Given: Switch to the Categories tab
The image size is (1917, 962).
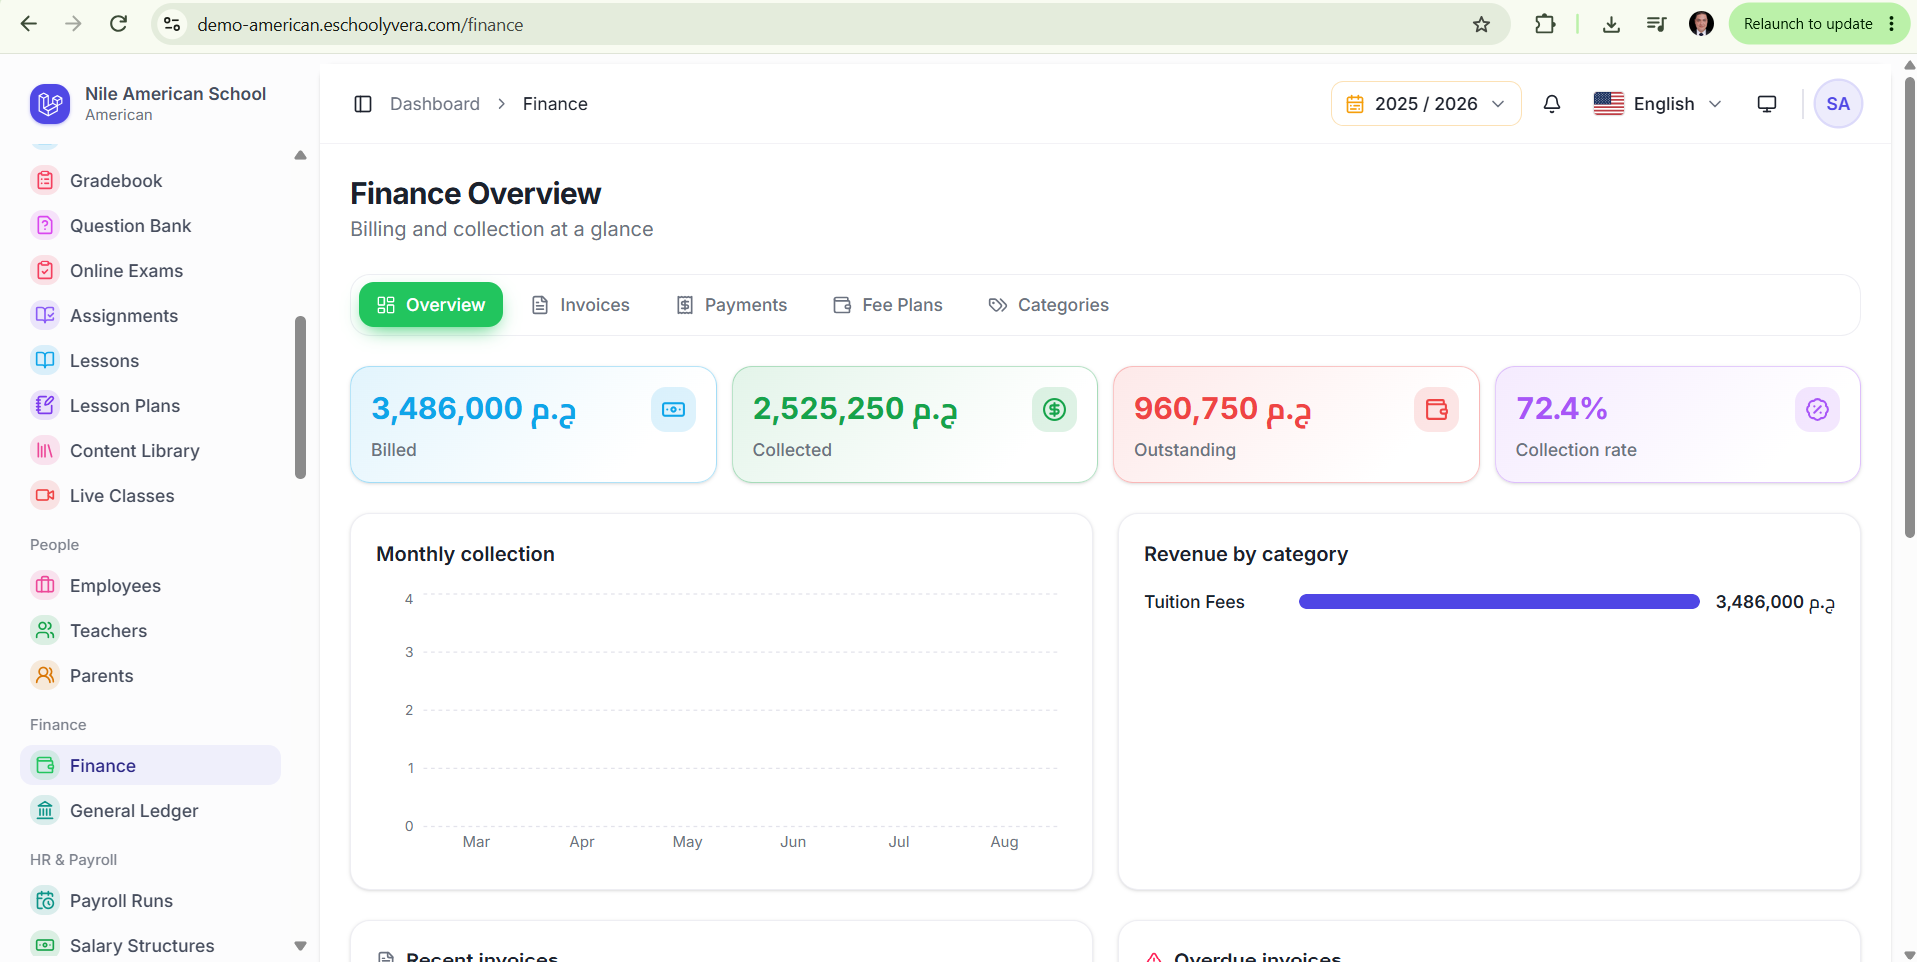Looking at the screenshot, I should coord(1048,305).
